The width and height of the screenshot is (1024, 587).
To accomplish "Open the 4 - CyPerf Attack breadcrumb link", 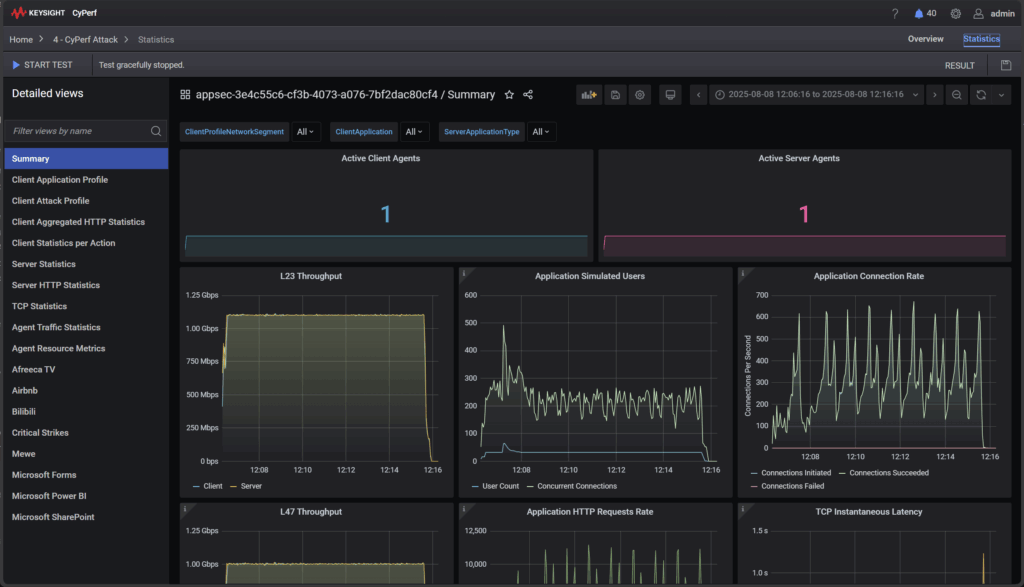I will point(86,40).
